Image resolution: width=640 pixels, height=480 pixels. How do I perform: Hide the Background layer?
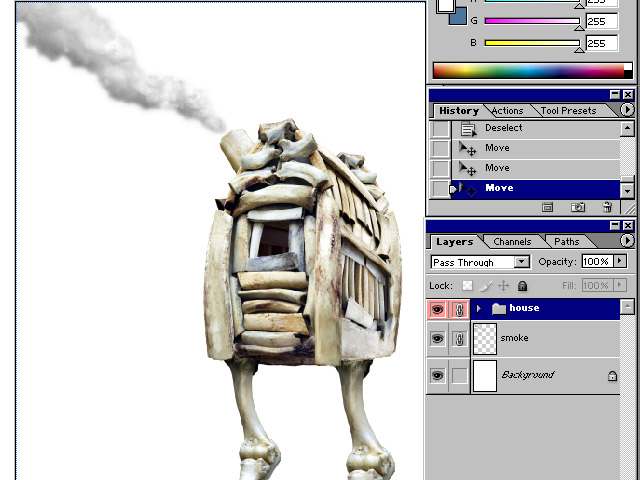point(437,376)
